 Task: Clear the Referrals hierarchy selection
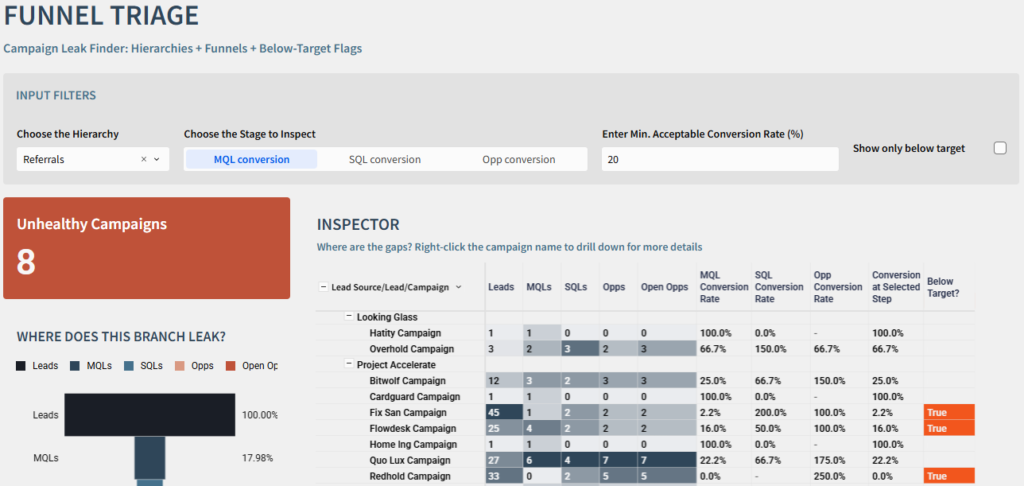pos(143,159)
